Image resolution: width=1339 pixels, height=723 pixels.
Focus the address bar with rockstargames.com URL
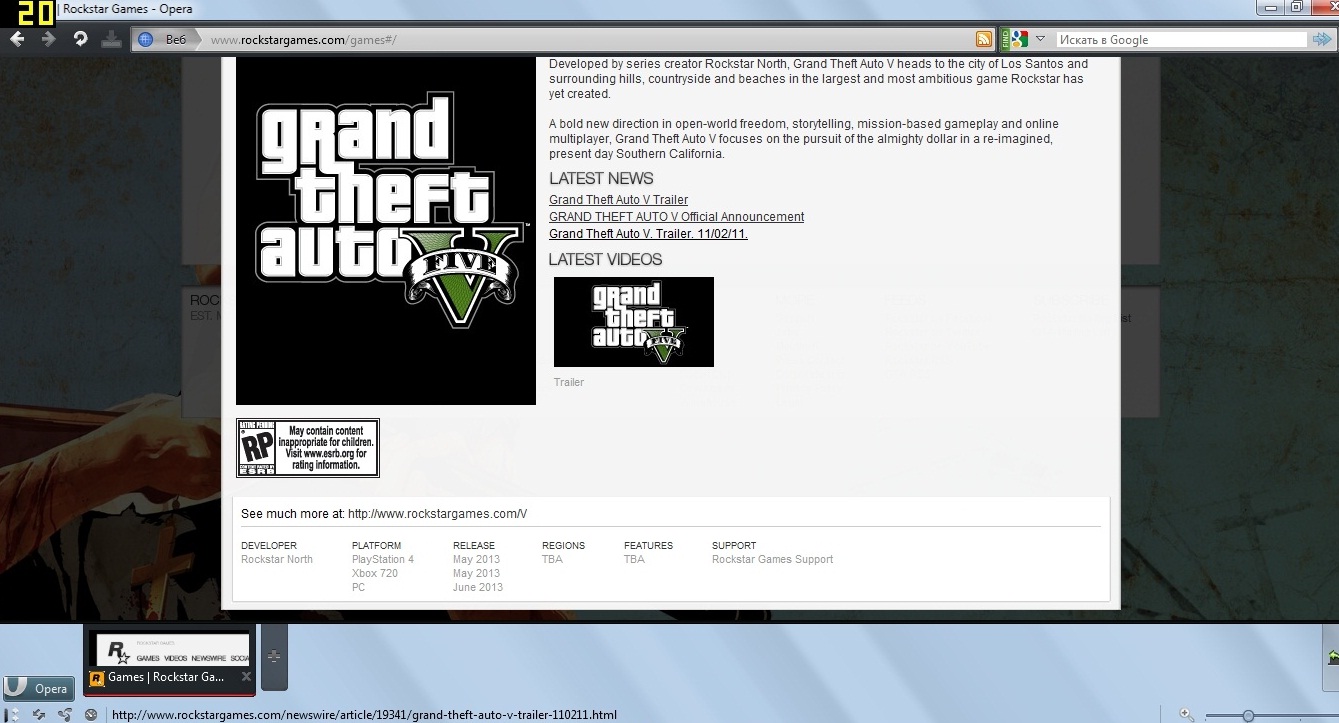(x=587, y=40)
